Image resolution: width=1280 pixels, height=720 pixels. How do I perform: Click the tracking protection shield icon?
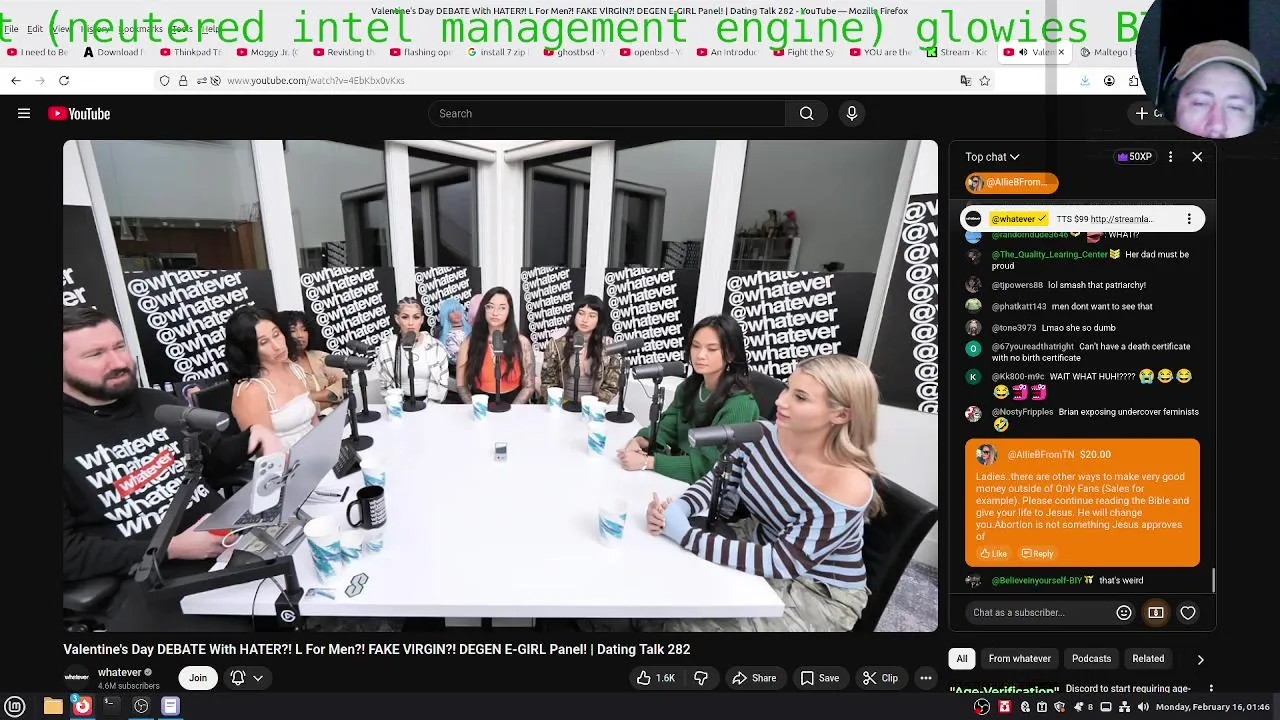pos(165,80)
